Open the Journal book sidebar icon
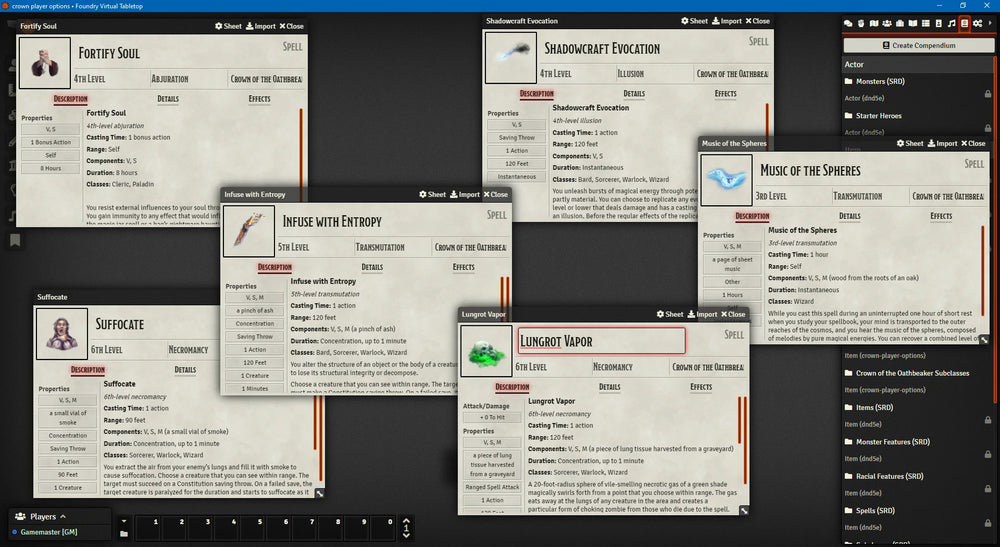The height and width of the screenshot is (547, 1000). pyautogui.click(x=913, y=24)
